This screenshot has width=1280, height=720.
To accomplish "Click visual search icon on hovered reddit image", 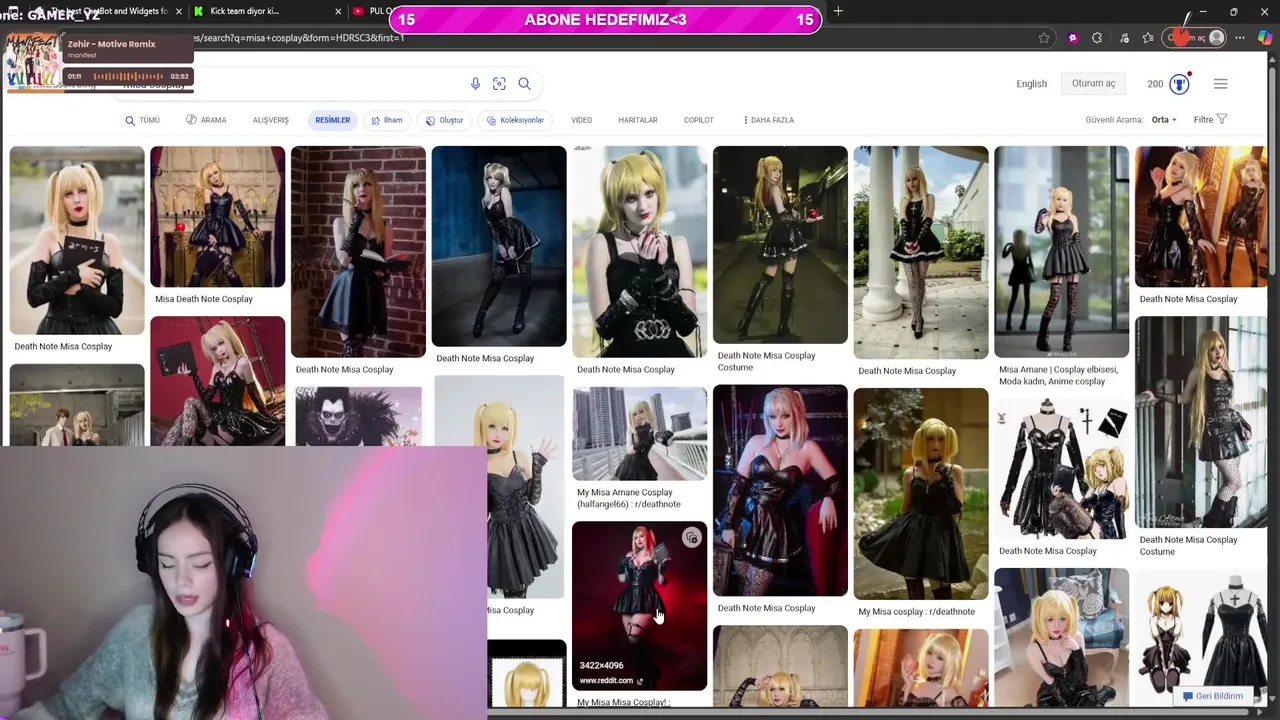I will 691,538.
